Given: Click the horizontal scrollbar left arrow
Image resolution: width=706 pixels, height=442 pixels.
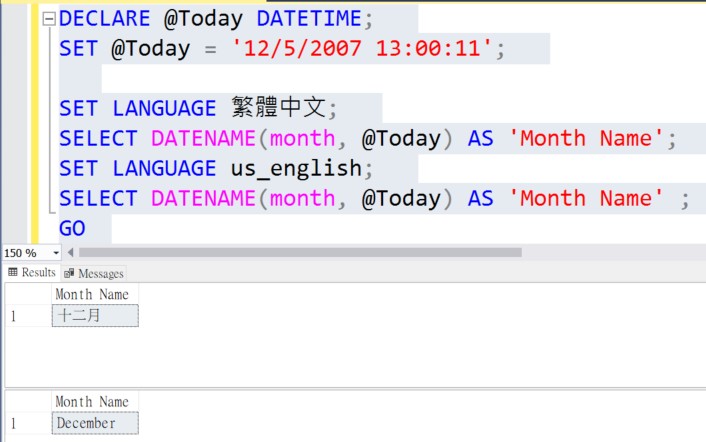Looking at the screenshot, I should click(71, 253).
